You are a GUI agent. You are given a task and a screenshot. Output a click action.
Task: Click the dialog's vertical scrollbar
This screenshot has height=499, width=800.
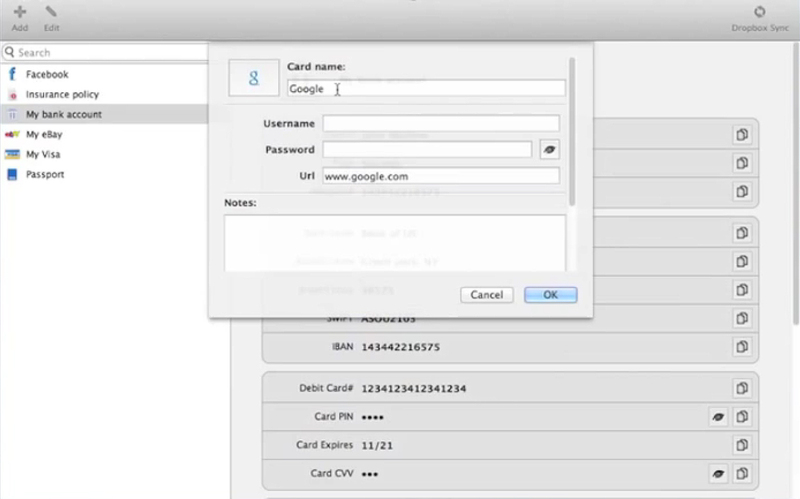(572, 133)
